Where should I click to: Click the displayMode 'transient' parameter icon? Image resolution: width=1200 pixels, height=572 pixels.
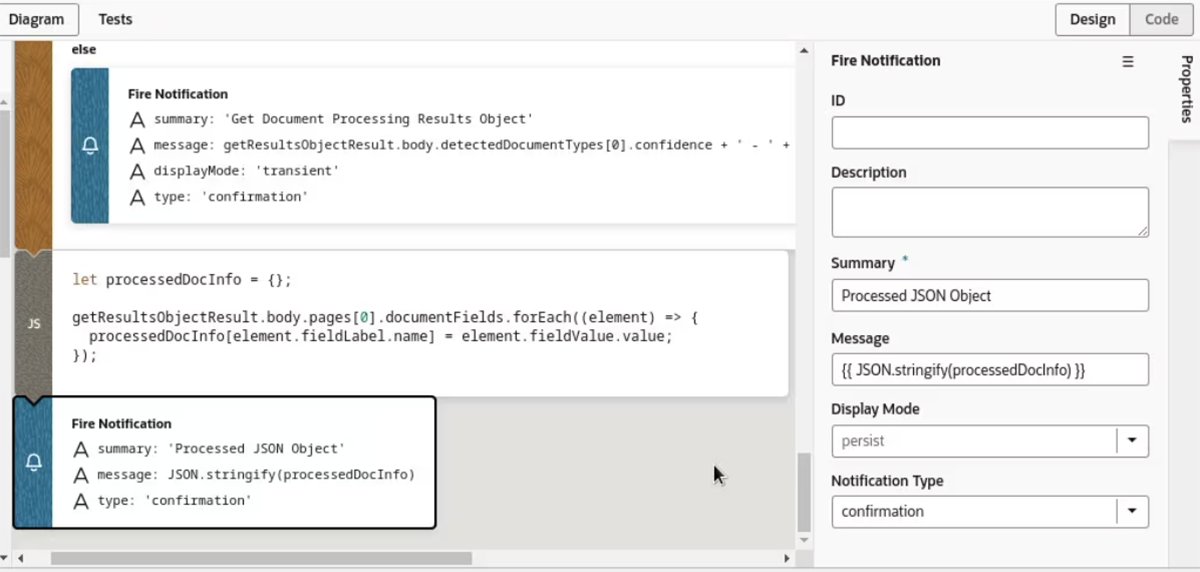coord(138,172)
